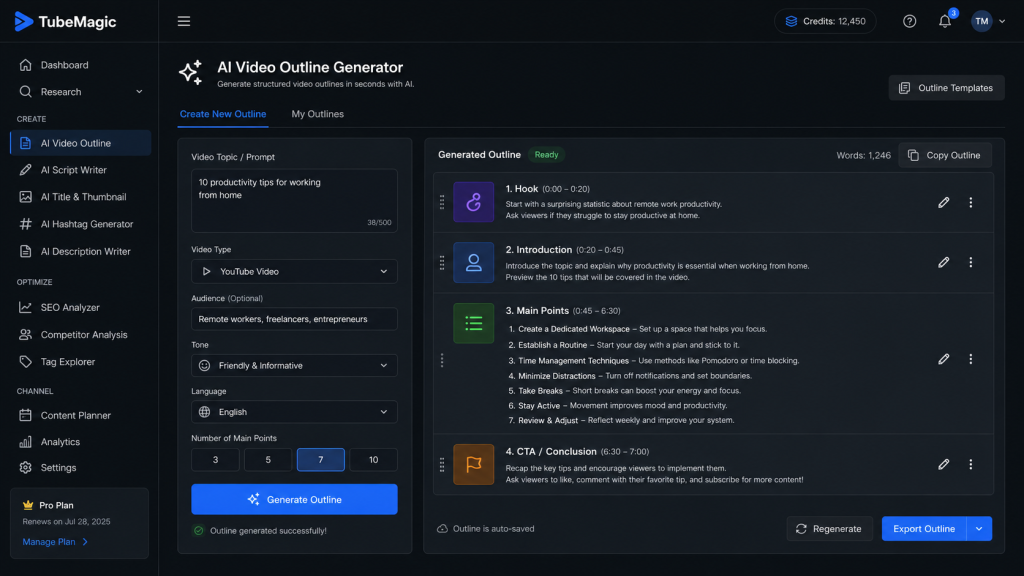
Task: Click the drag handle for CTA / Conclusion
Action: click(x=442, y=464)
